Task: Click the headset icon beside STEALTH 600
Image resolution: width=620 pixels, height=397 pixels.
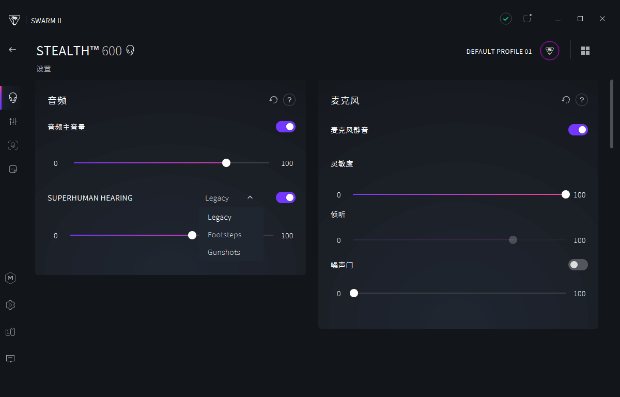Action: [130, 51]
